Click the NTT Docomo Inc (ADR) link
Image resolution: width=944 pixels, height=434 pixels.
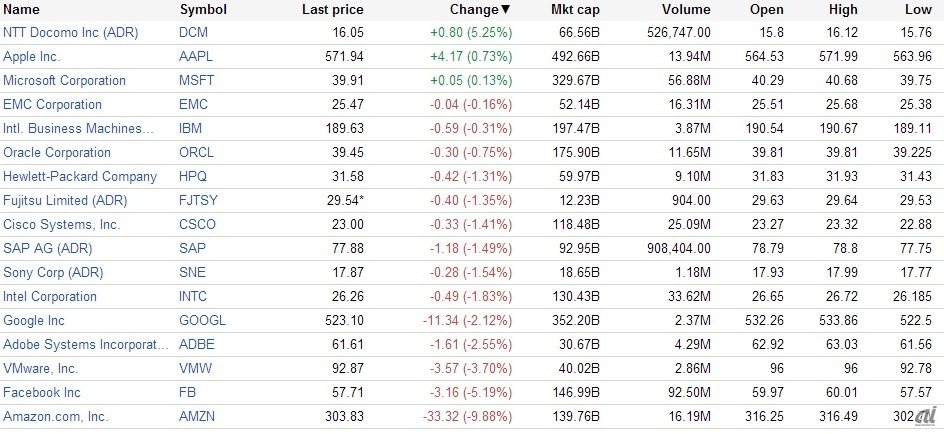click(x=71, y=33)
